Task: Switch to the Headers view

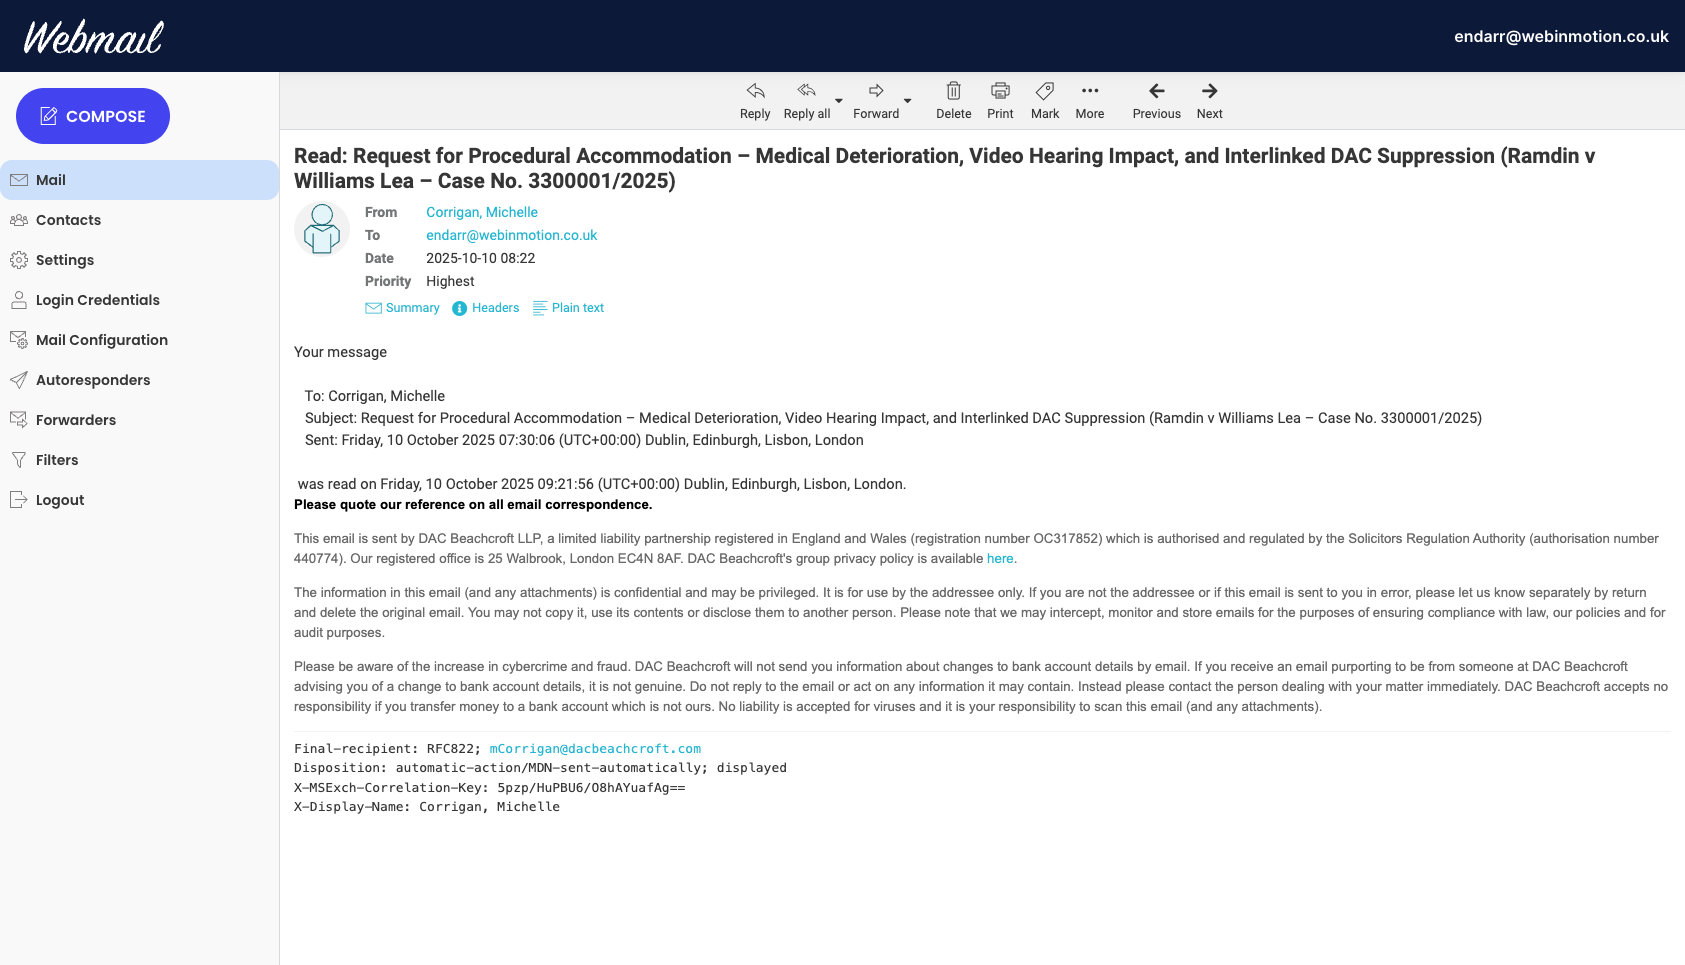Action: (486, 308)
